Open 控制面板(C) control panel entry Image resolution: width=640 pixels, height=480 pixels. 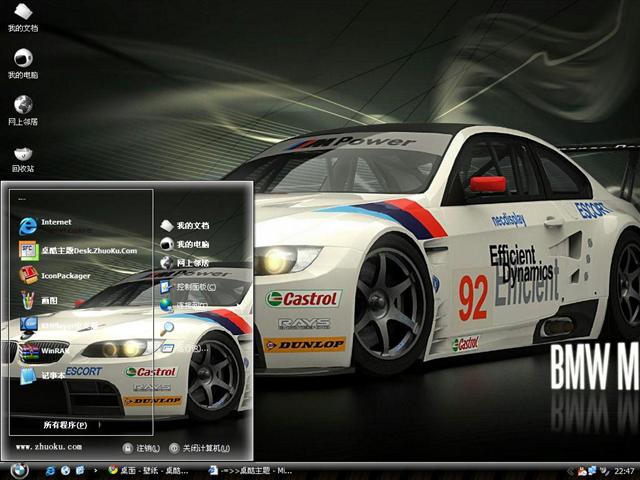tap(194, 286)
